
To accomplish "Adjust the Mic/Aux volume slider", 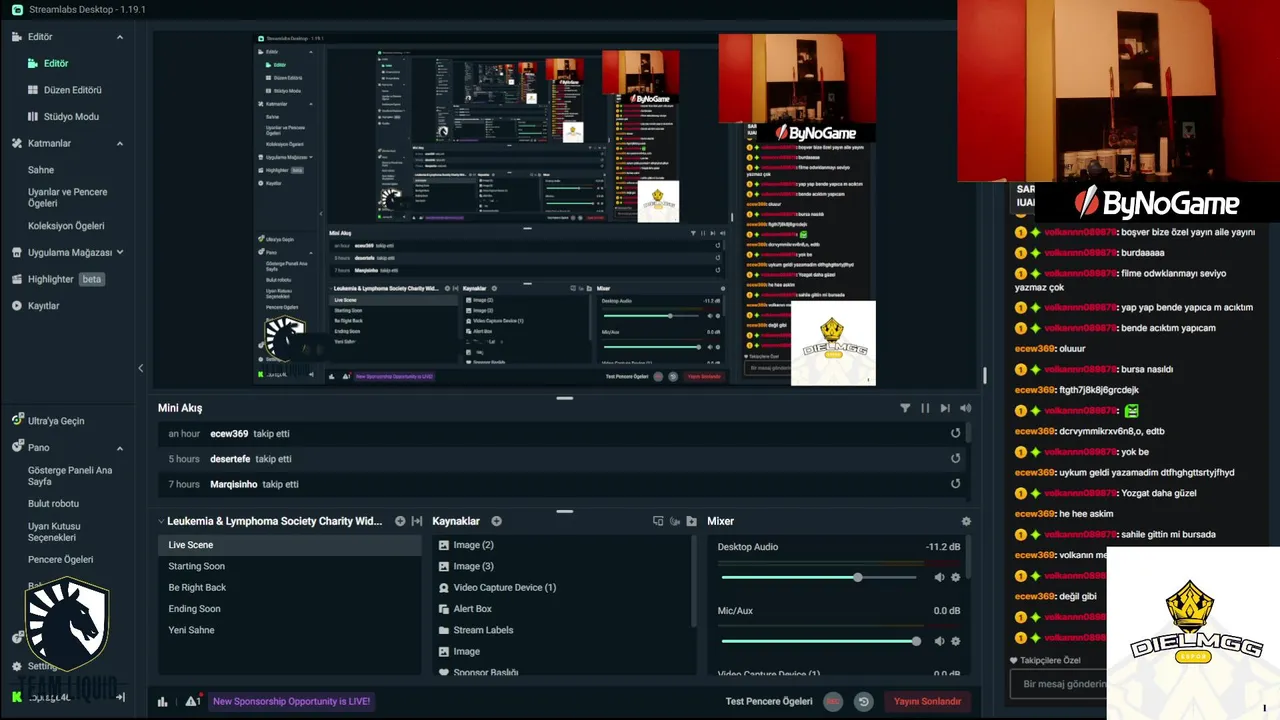I will click(819, 641).
